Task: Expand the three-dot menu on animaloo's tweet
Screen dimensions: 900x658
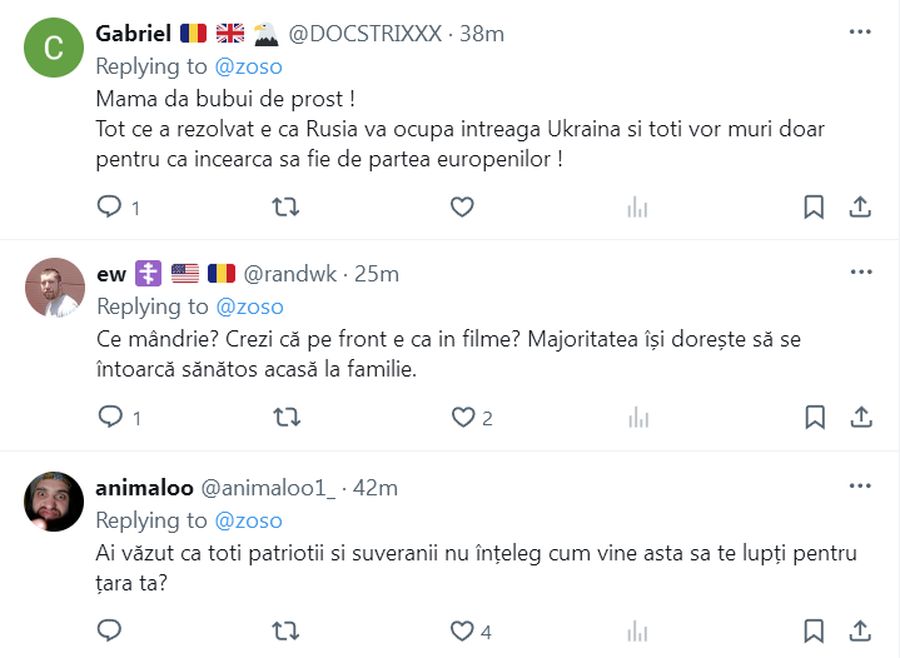Action: pyautogui.click(x=860, y=486)
